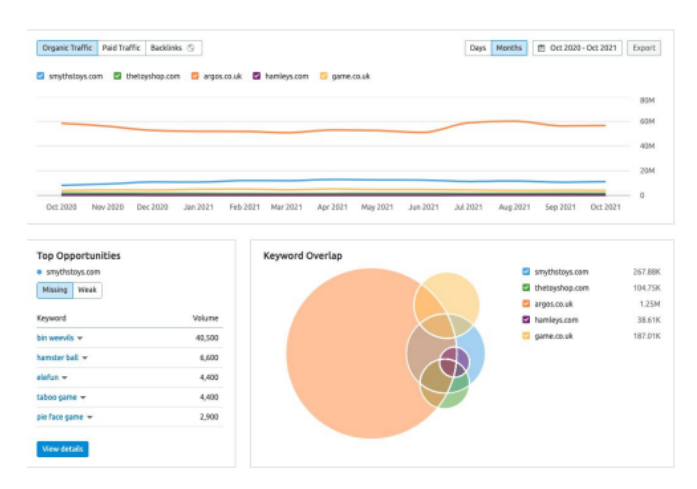Click the 40,500 volume value
Viewport: 697px width, 489px height.
click(207, 338)
